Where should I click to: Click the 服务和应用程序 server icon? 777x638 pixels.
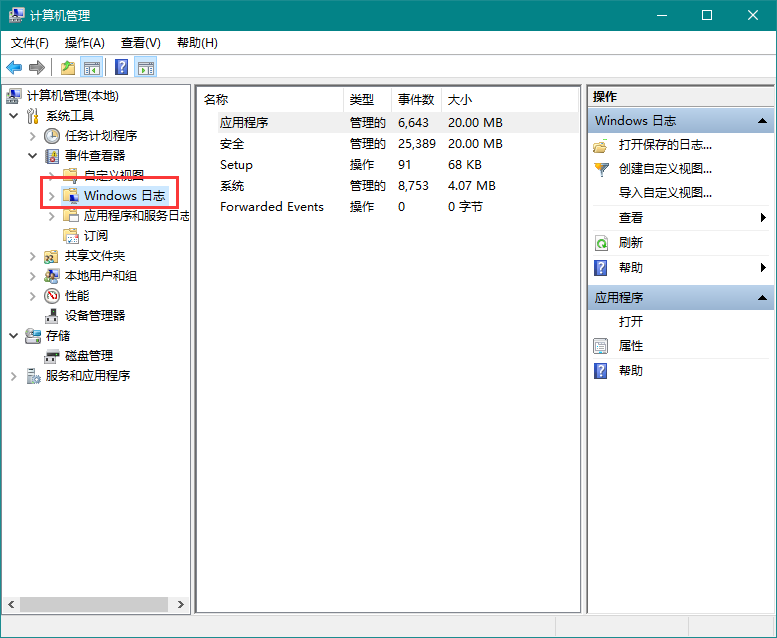point(33,376)
